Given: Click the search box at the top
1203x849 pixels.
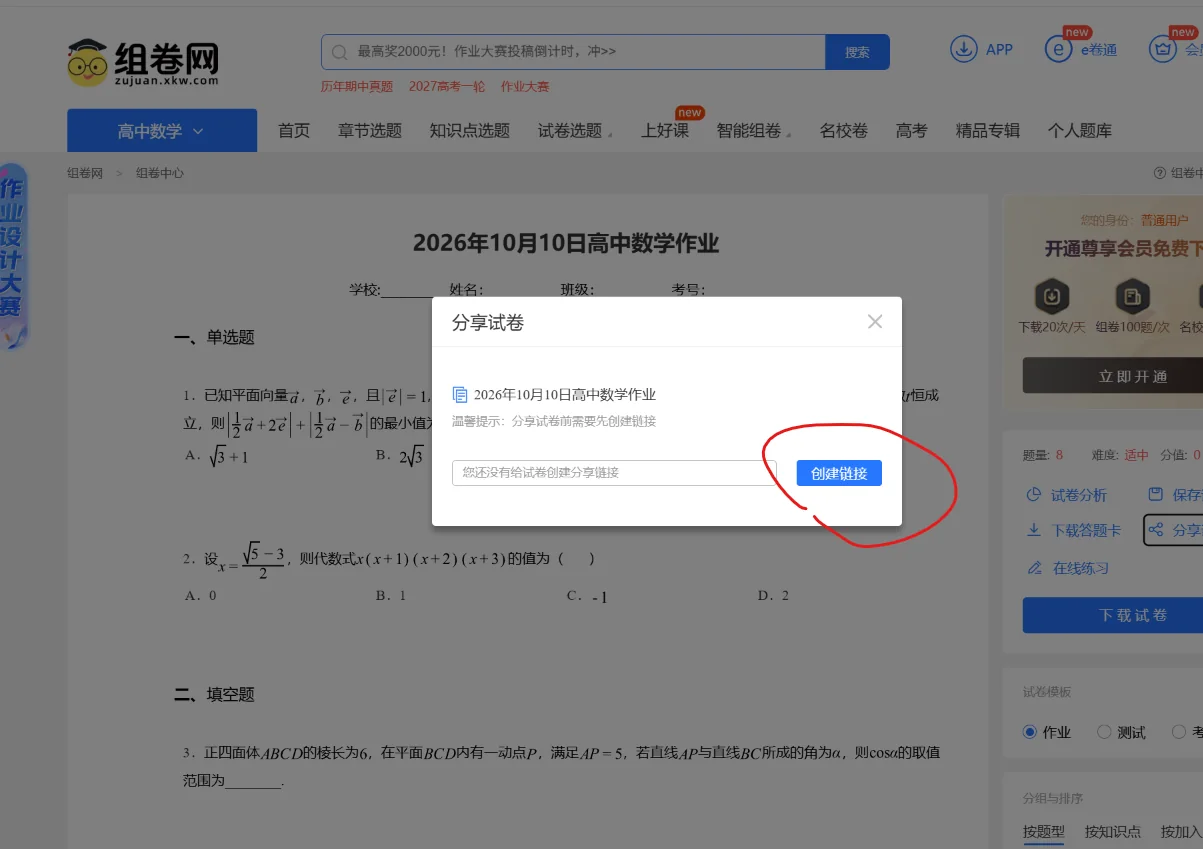Looking at the screenshot, I should (573, 52).
